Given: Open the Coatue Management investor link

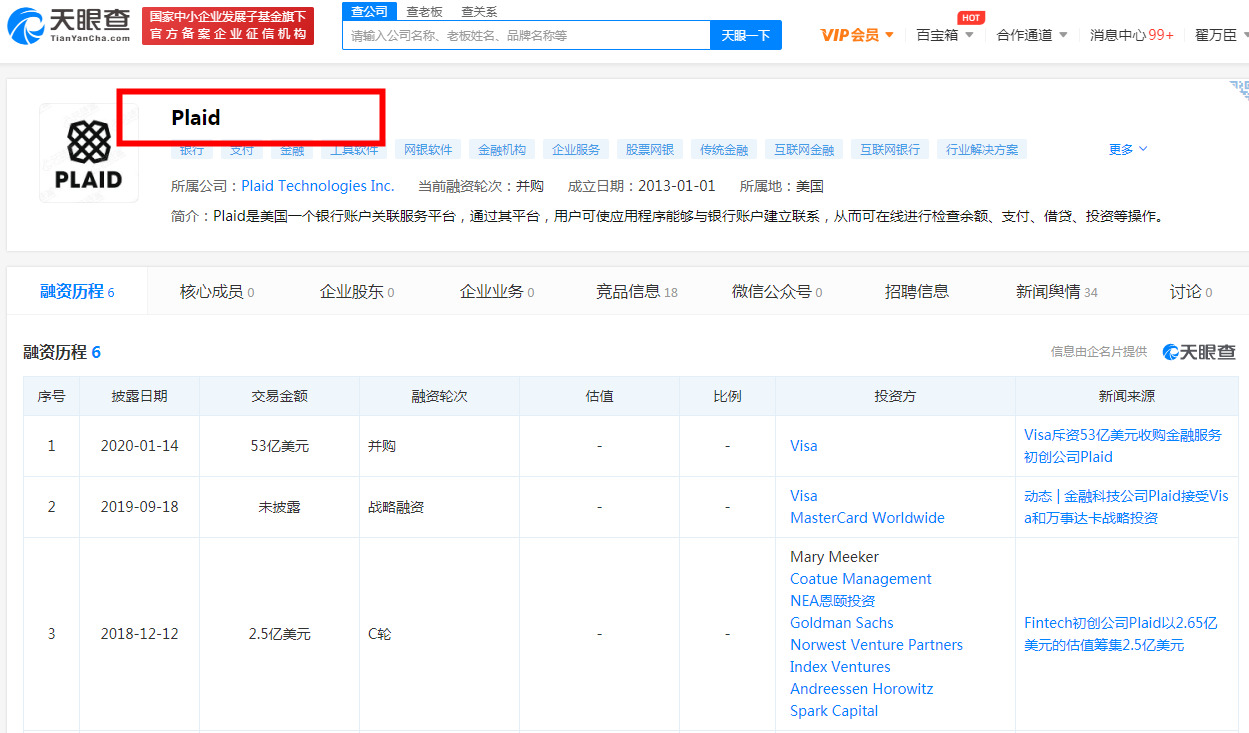Looking at the screenshot, I should [861, 579].
